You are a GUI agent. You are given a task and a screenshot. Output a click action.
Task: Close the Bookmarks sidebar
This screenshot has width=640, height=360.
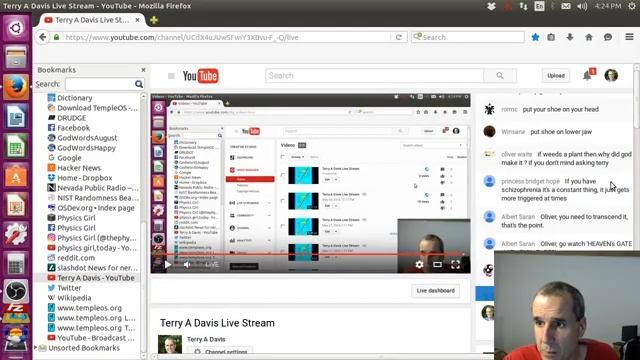coord(143,70)
